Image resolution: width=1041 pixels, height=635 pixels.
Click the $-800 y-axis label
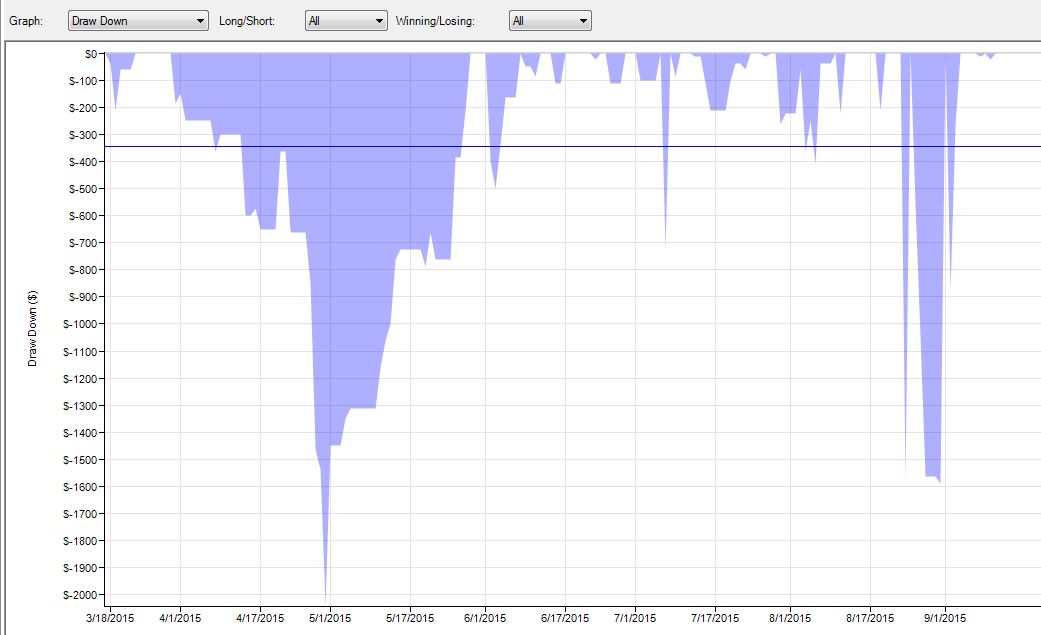pyautogui.click(x=83, y=270)
